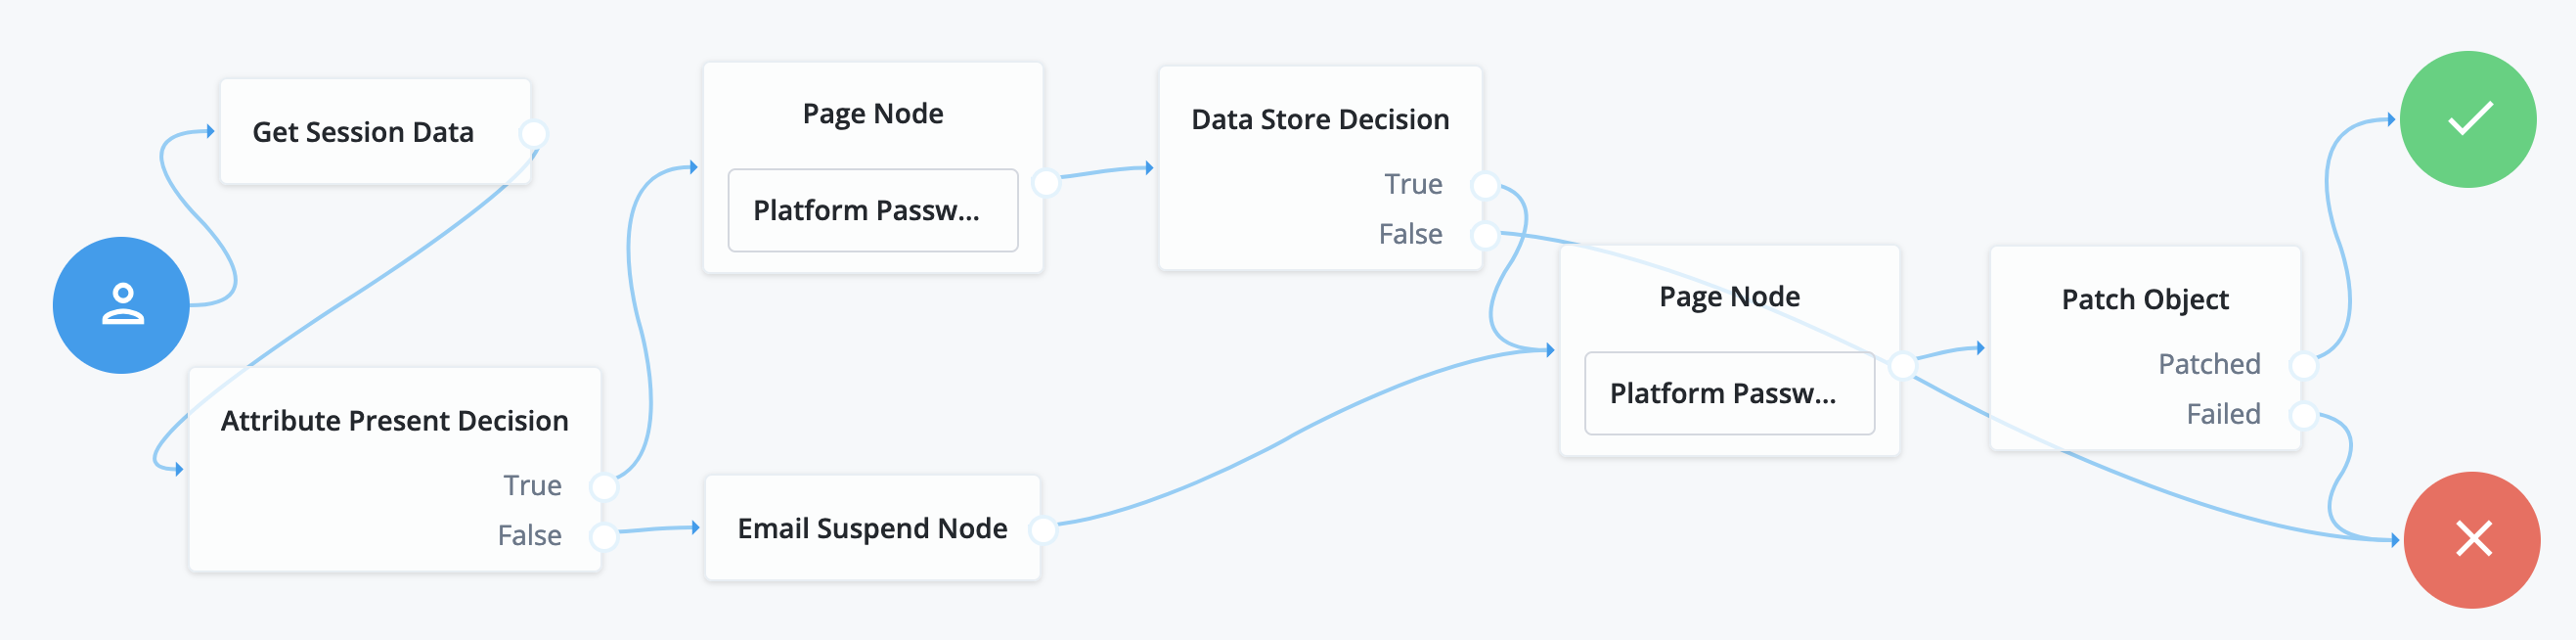Click the blue user start node icon
This screenshot has height=640, width=2576.
(121, 305)
